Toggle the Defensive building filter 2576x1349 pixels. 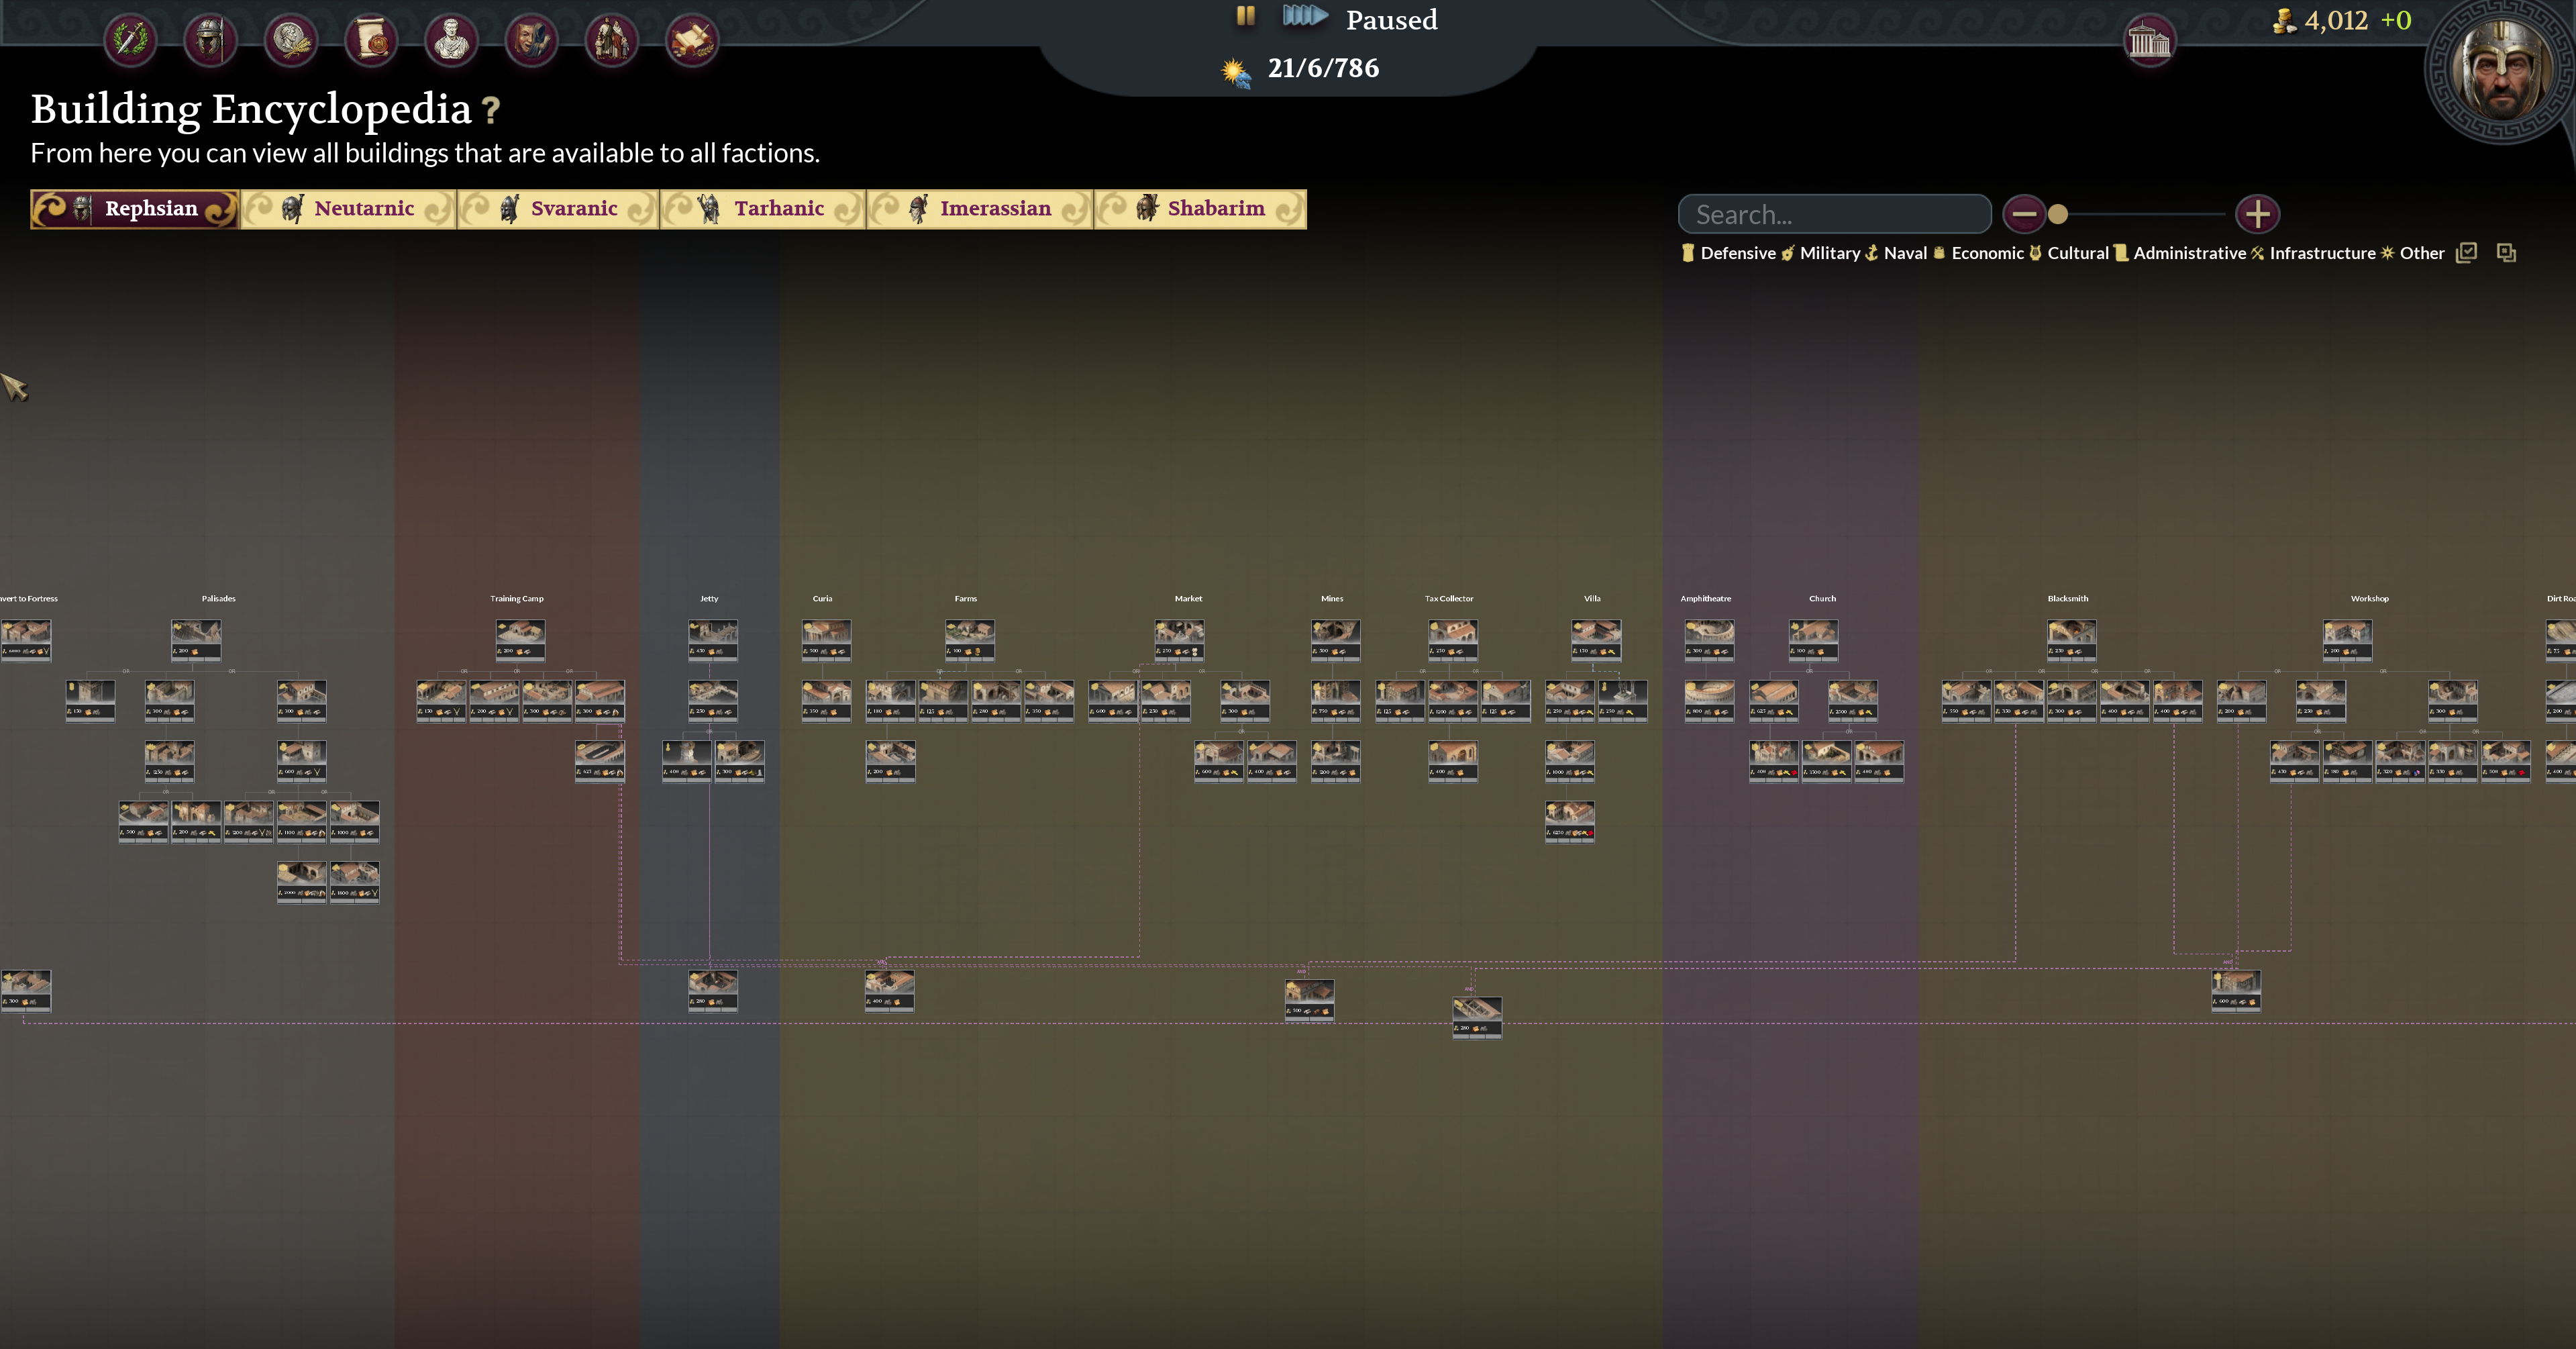(x=1729, y=253)
